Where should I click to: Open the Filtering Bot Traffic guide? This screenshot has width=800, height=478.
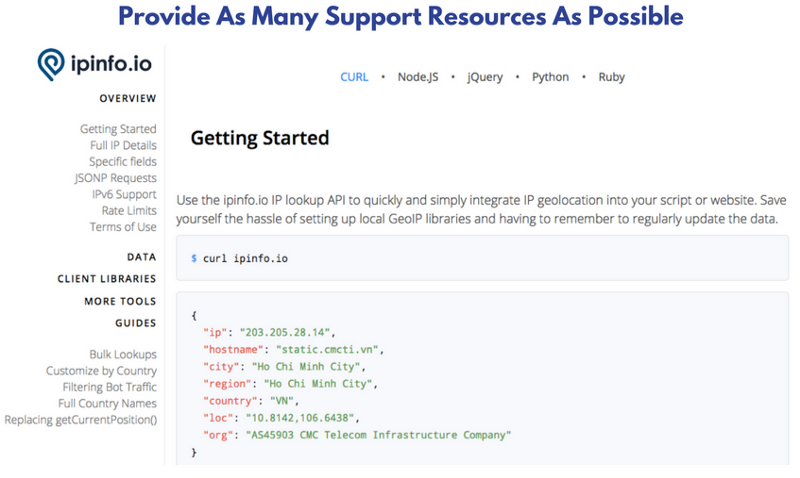(109, 387)
